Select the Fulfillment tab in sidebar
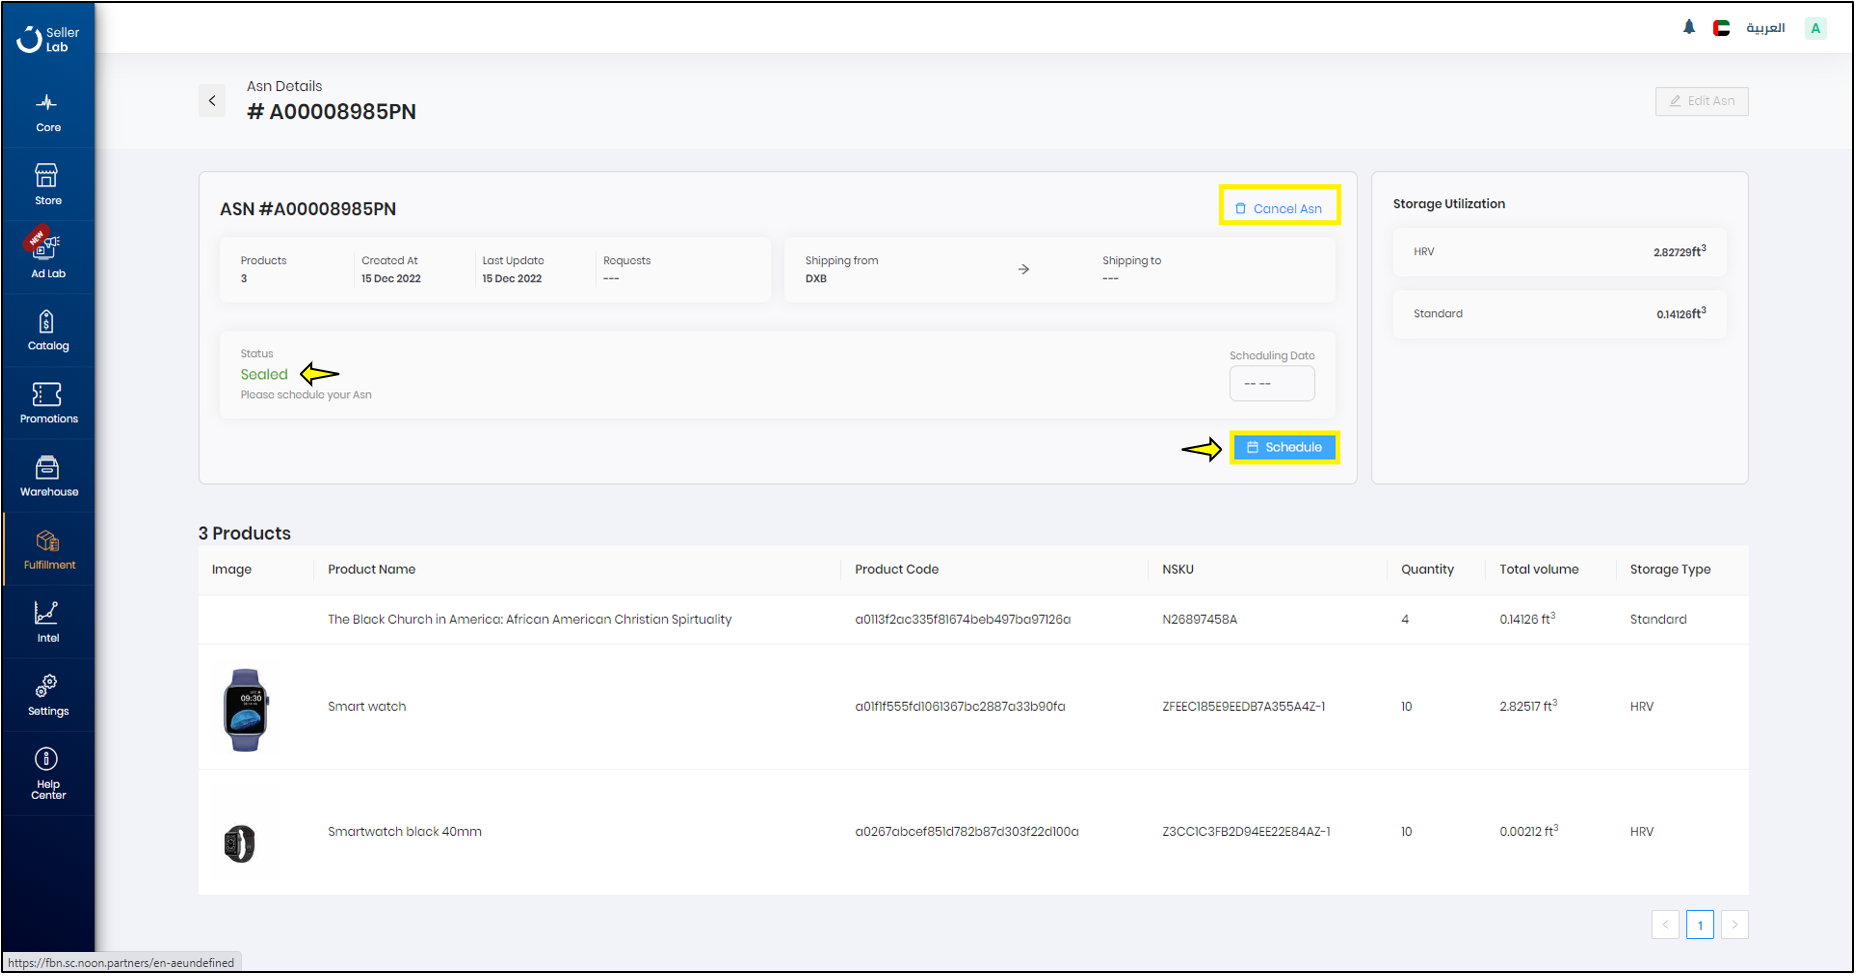 point(47,548)
